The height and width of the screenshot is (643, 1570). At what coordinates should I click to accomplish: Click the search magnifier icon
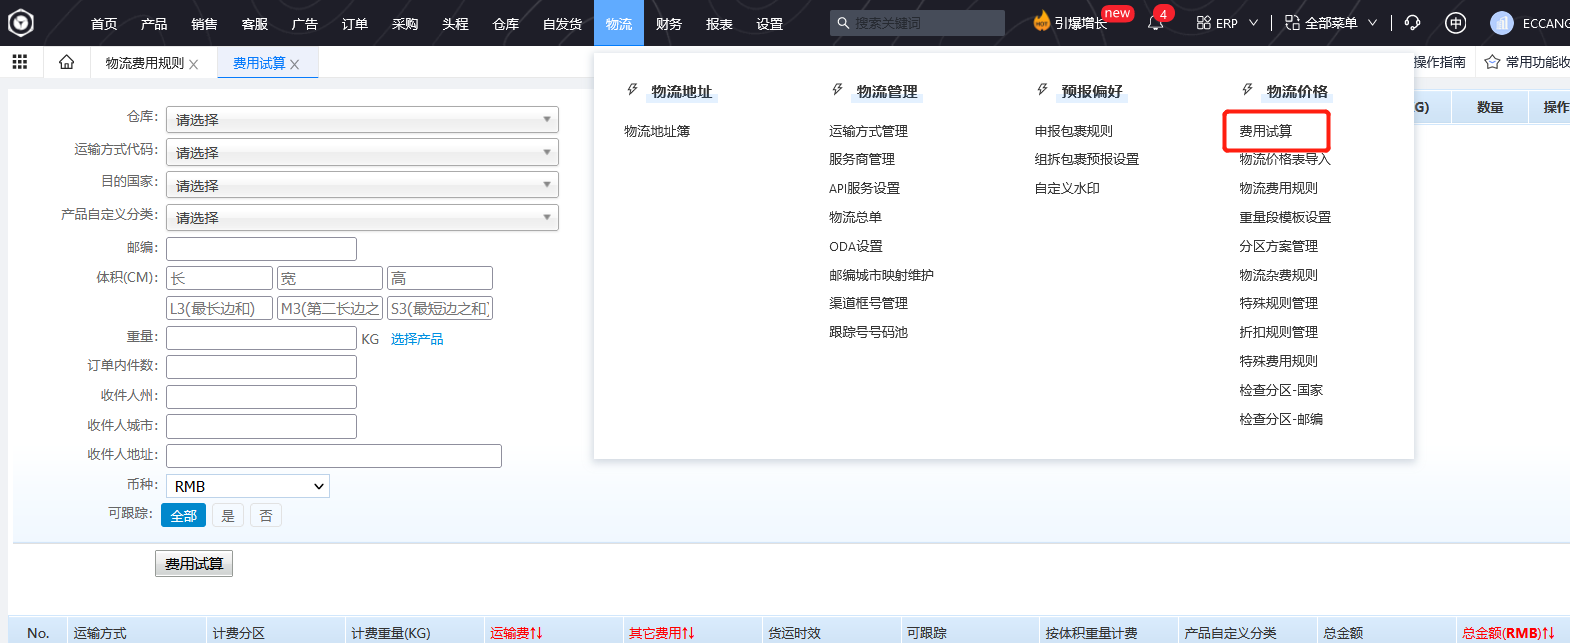pyautogui.click(x=843, y=22)
